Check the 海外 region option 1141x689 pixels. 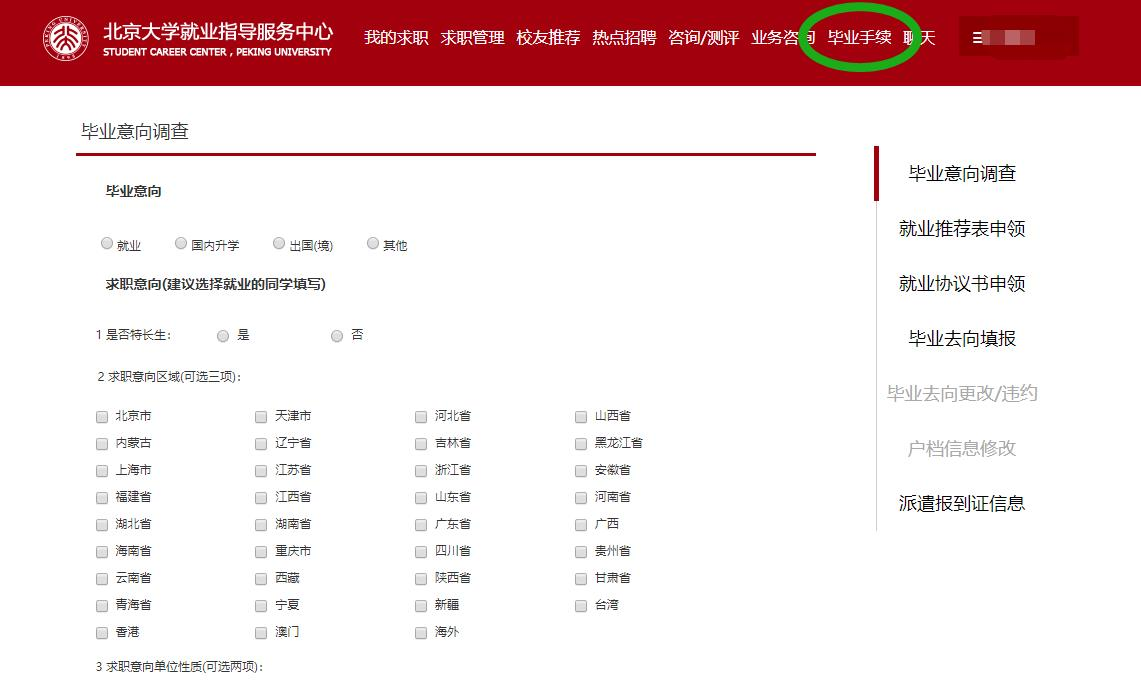click(x=421, y=632)
